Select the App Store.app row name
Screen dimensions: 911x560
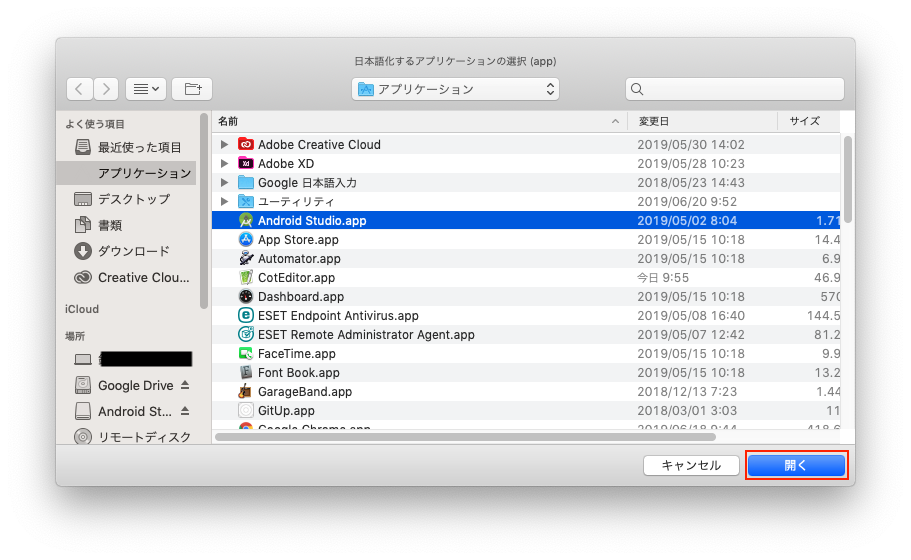(298, 239)
